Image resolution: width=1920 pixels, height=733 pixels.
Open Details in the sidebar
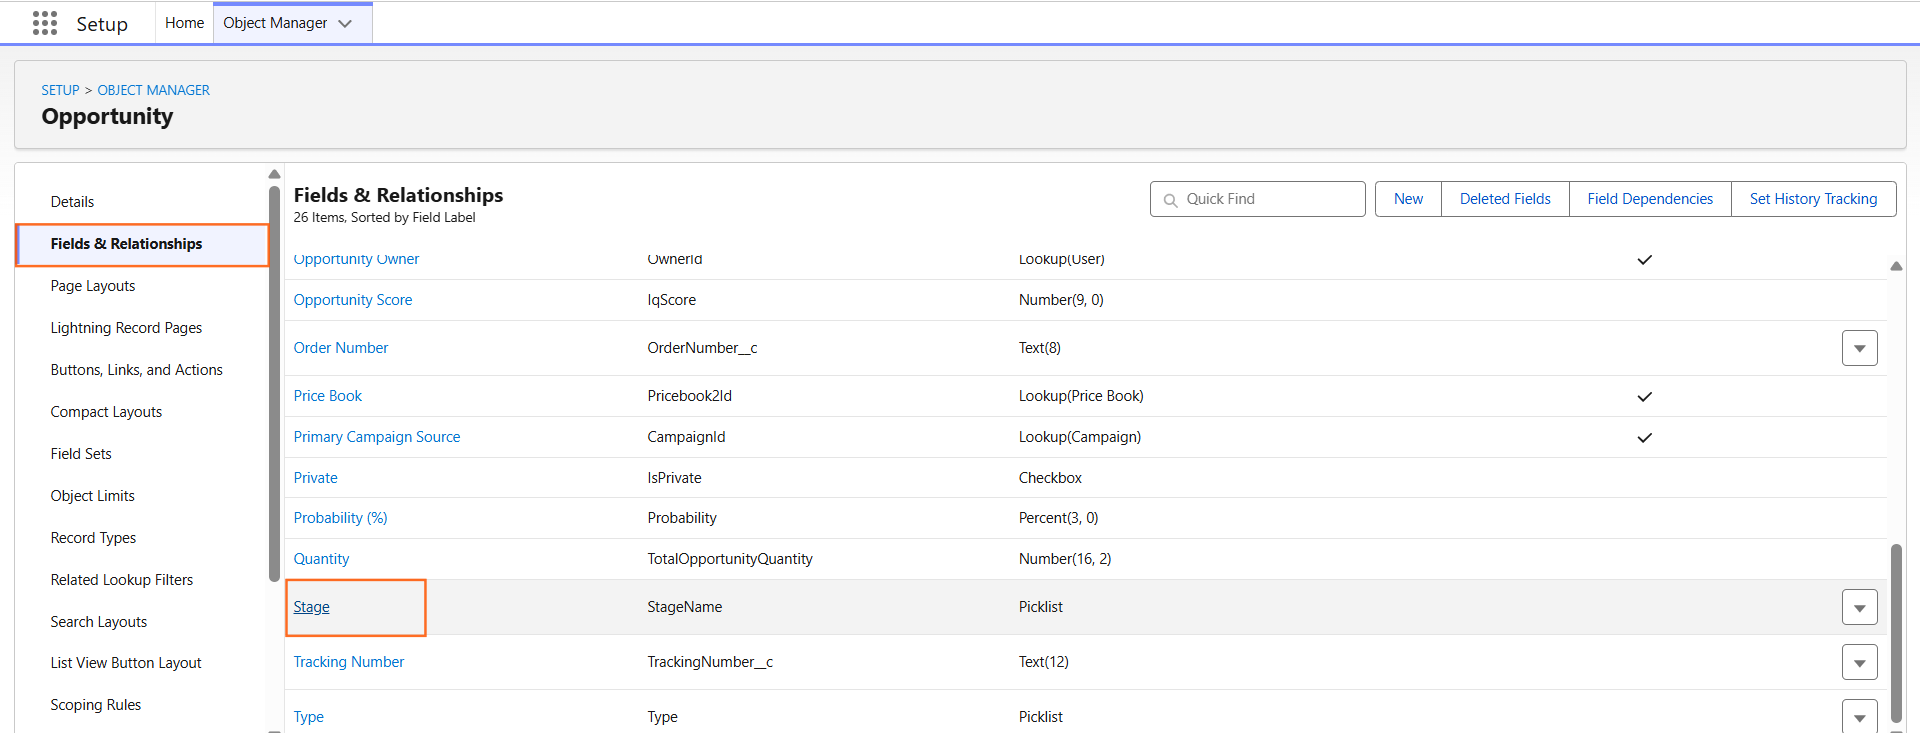(x=72, y=202)
